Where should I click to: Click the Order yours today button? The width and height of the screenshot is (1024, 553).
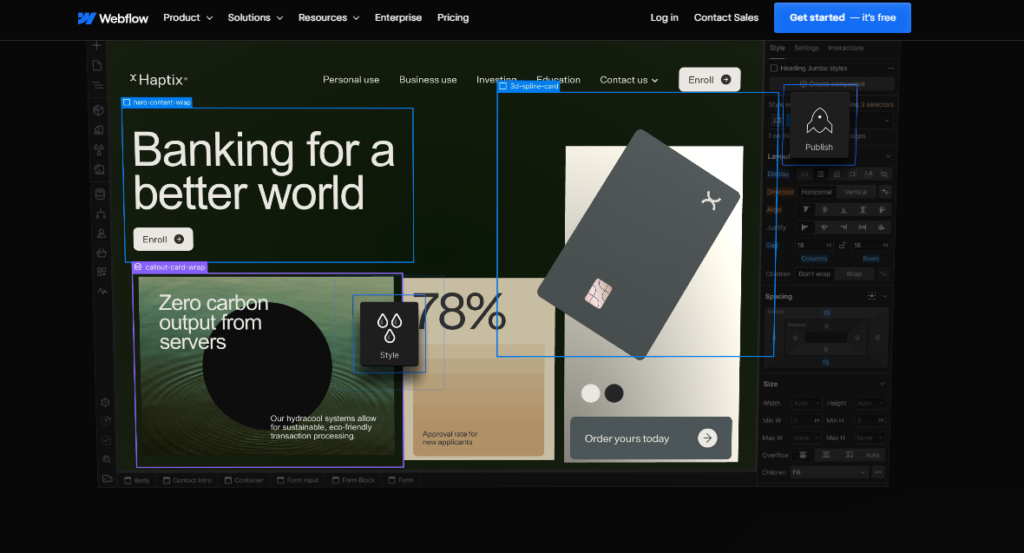[651, 438]
